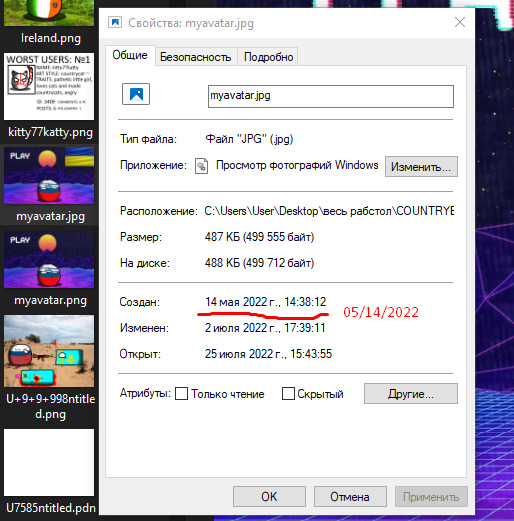Viewport: 514px width, 521px height.
Task: Switch to the Безопасность tab
Action: coord(196,57)
